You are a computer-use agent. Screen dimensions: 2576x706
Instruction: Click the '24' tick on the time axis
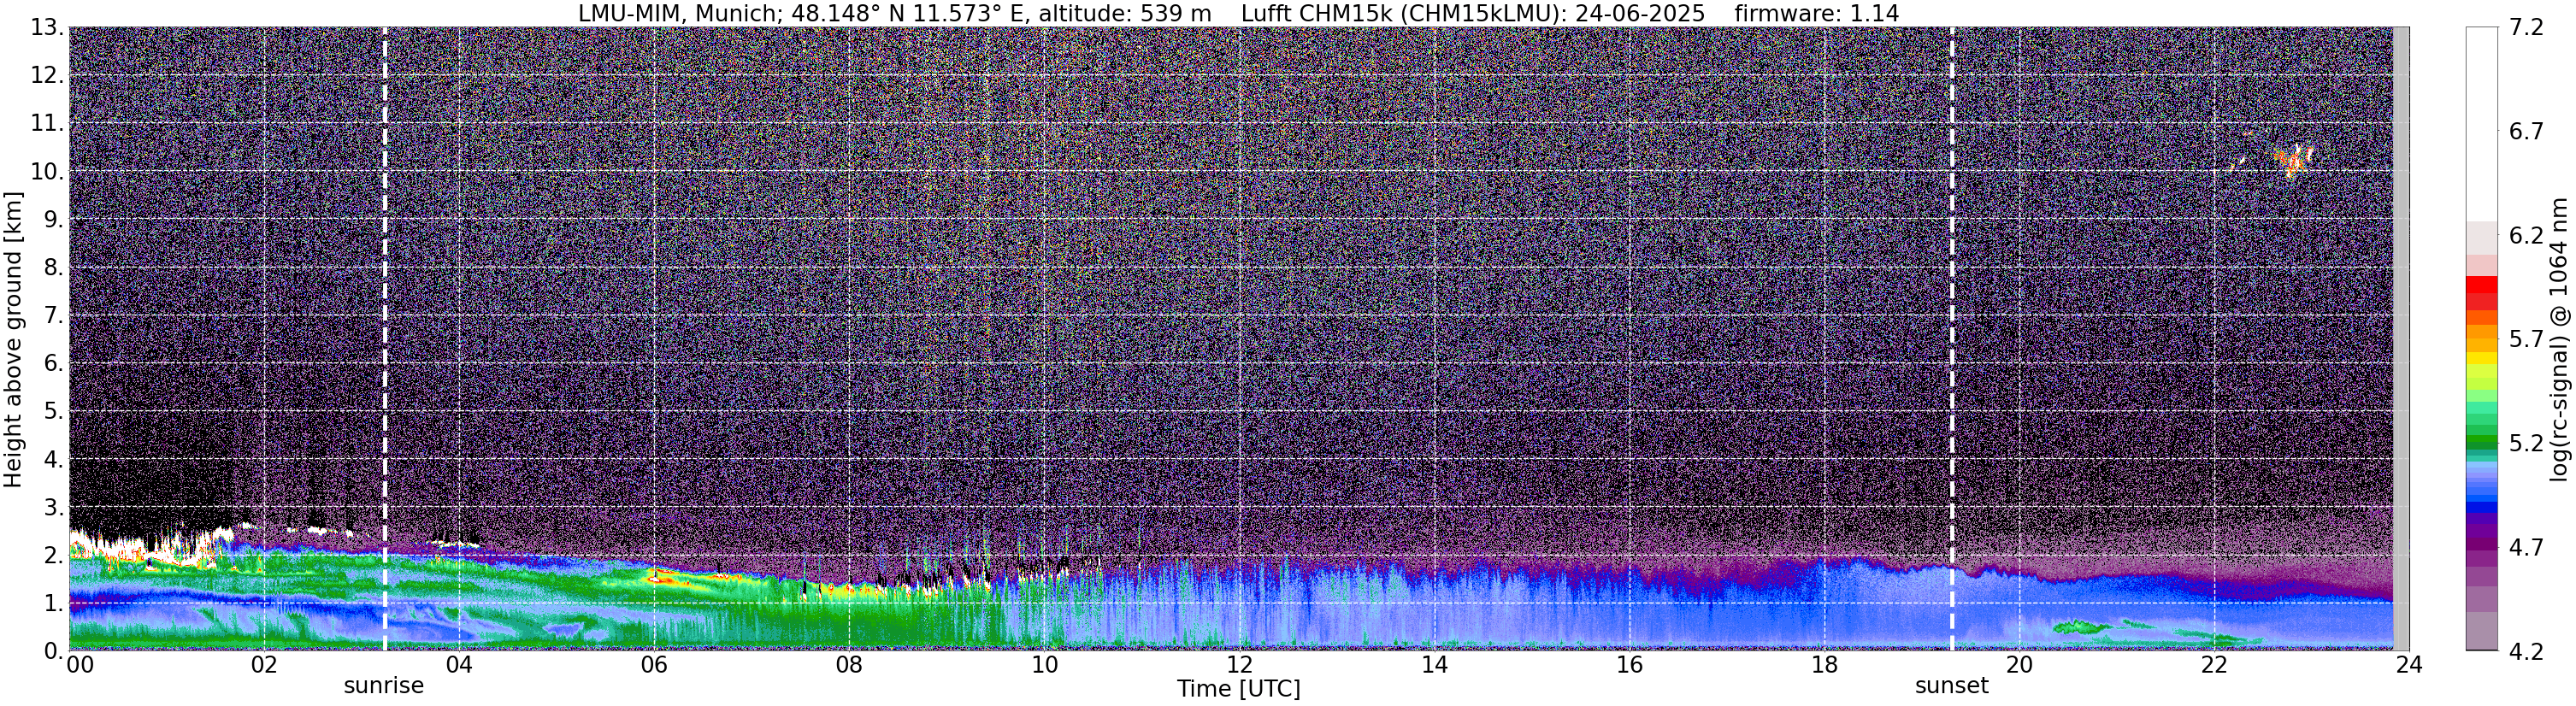click(2409, 665)
